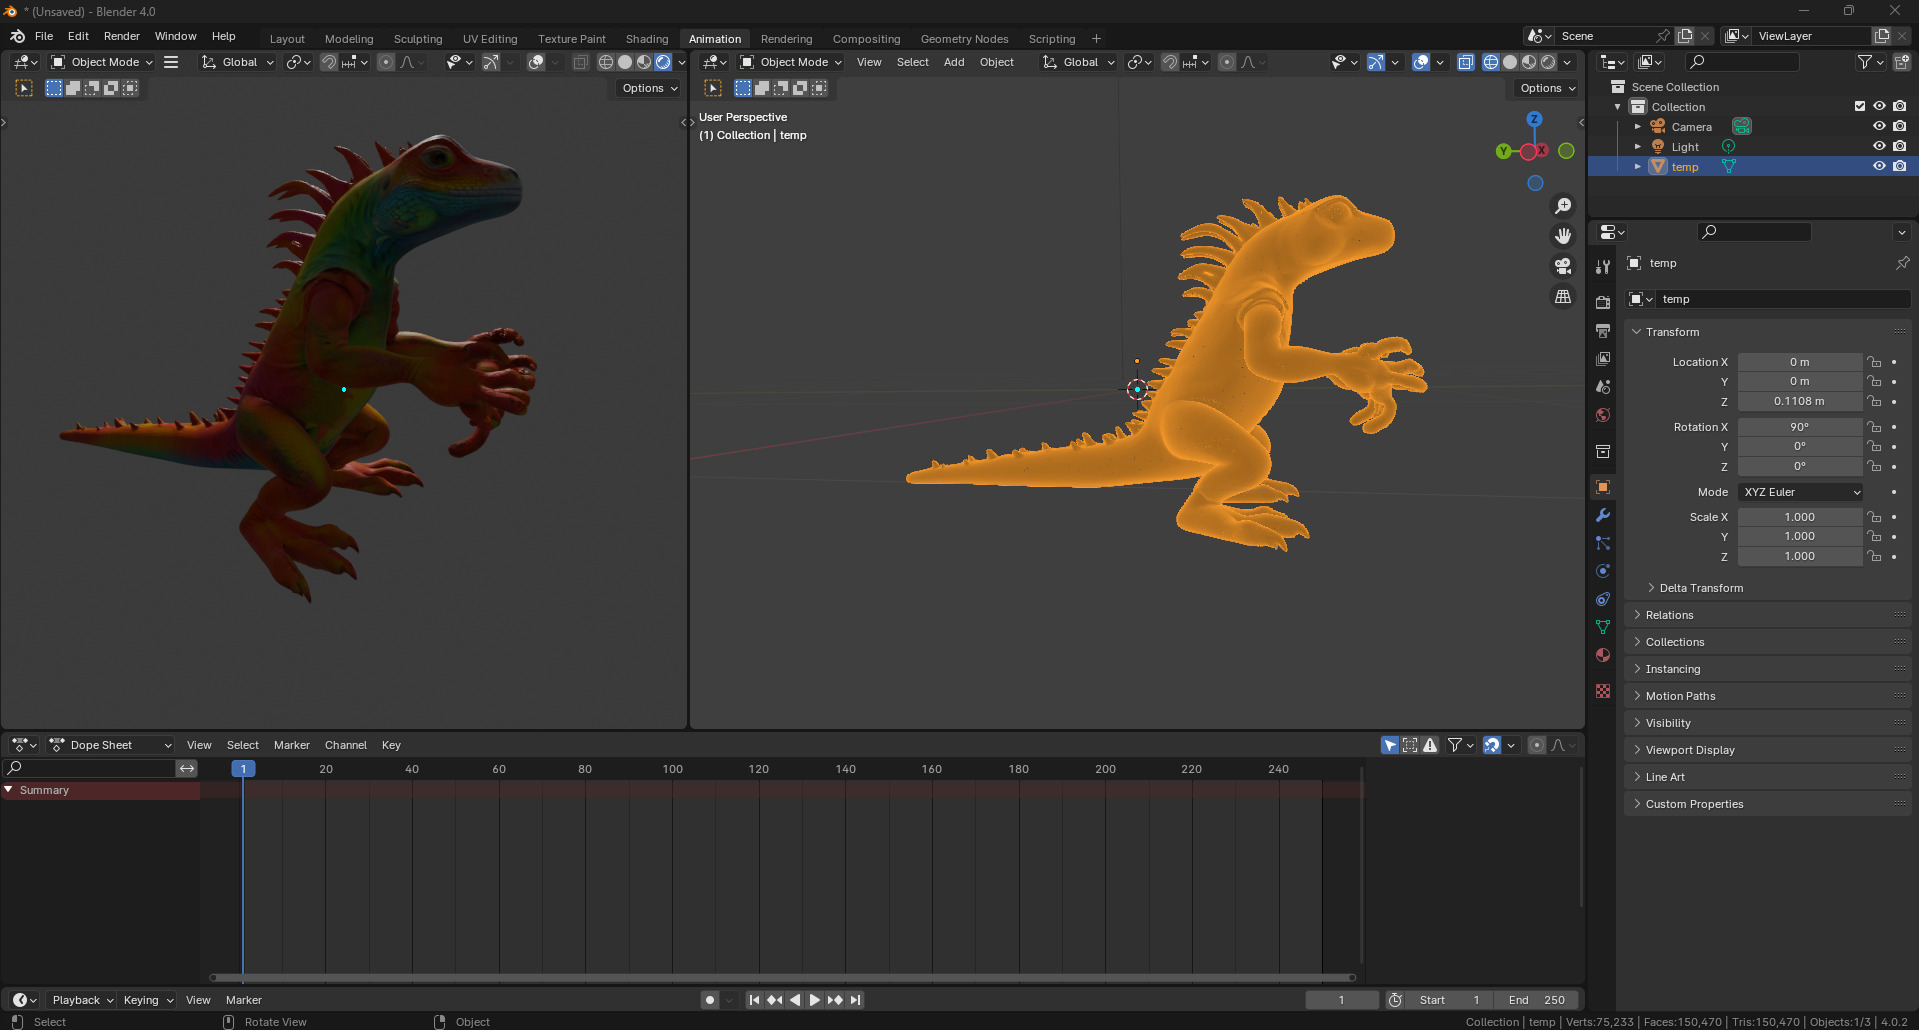The height and width of the screenshot is (1030, 1919).
Task: Open the Render properties tab icon
Action: tap(1603, 303)
